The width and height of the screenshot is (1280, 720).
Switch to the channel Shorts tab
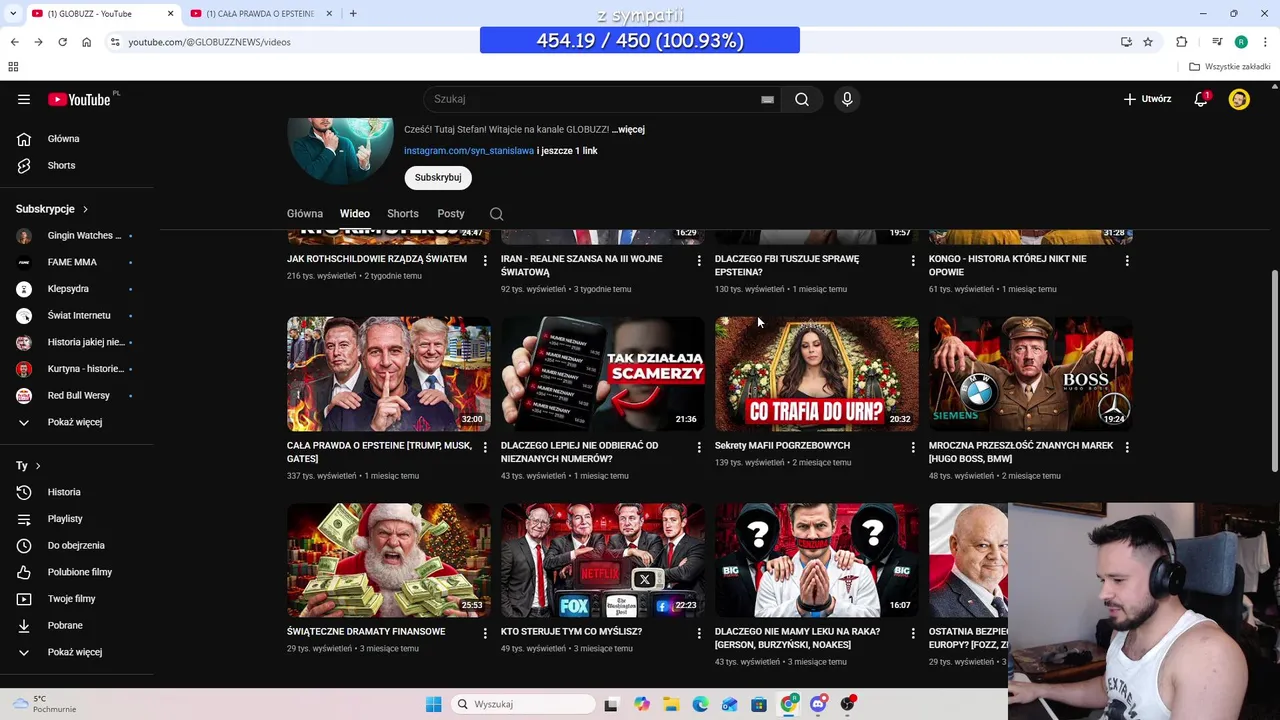point(403,214)
